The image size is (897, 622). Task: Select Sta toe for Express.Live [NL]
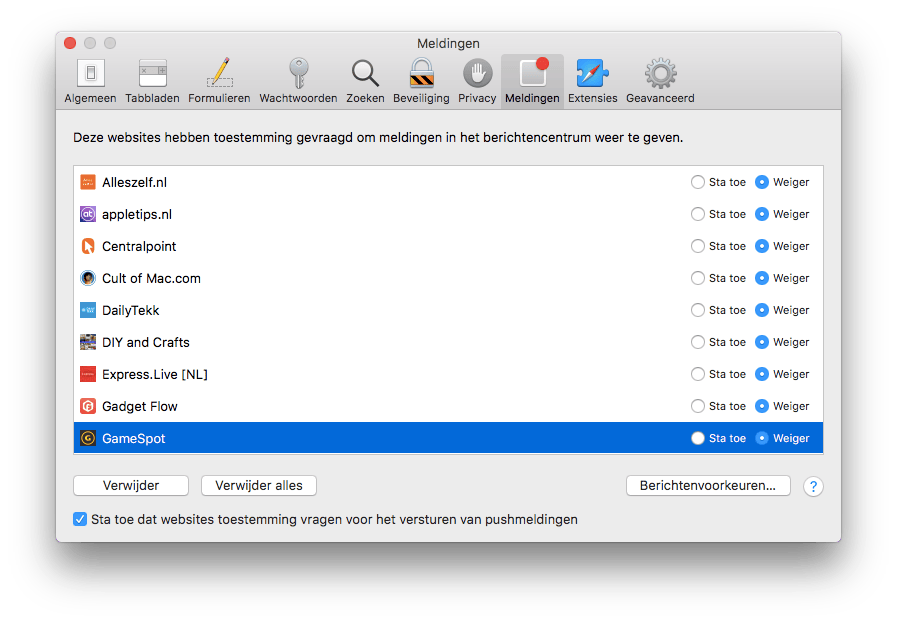[x=697, y=374]
